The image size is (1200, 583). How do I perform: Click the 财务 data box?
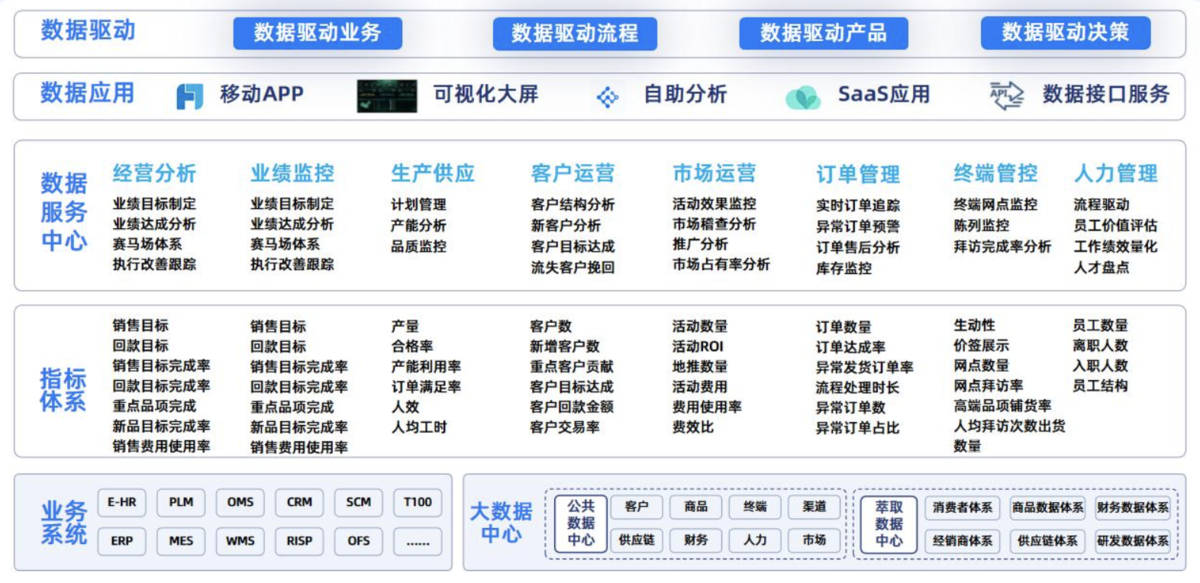[696, 540]
